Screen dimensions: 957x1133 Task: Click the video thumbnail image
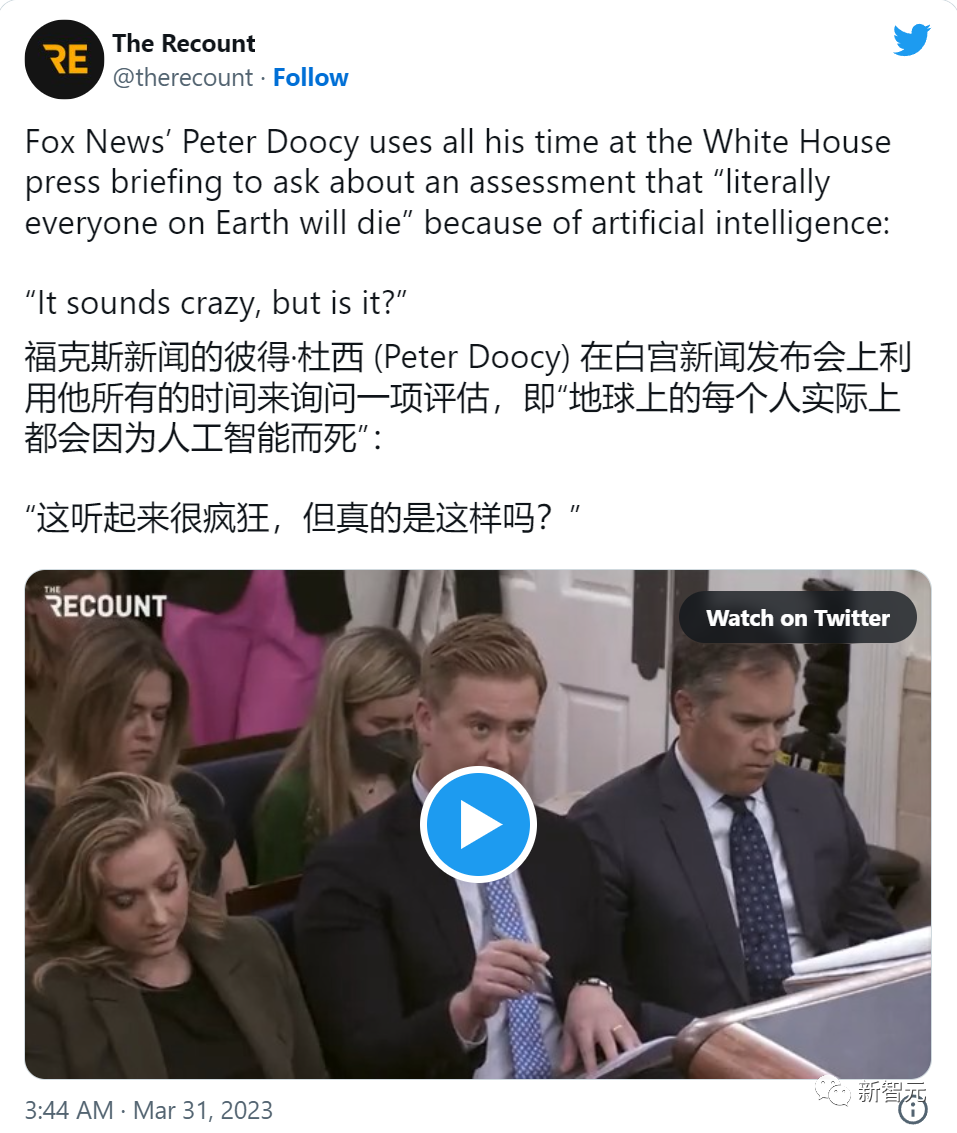478,824
